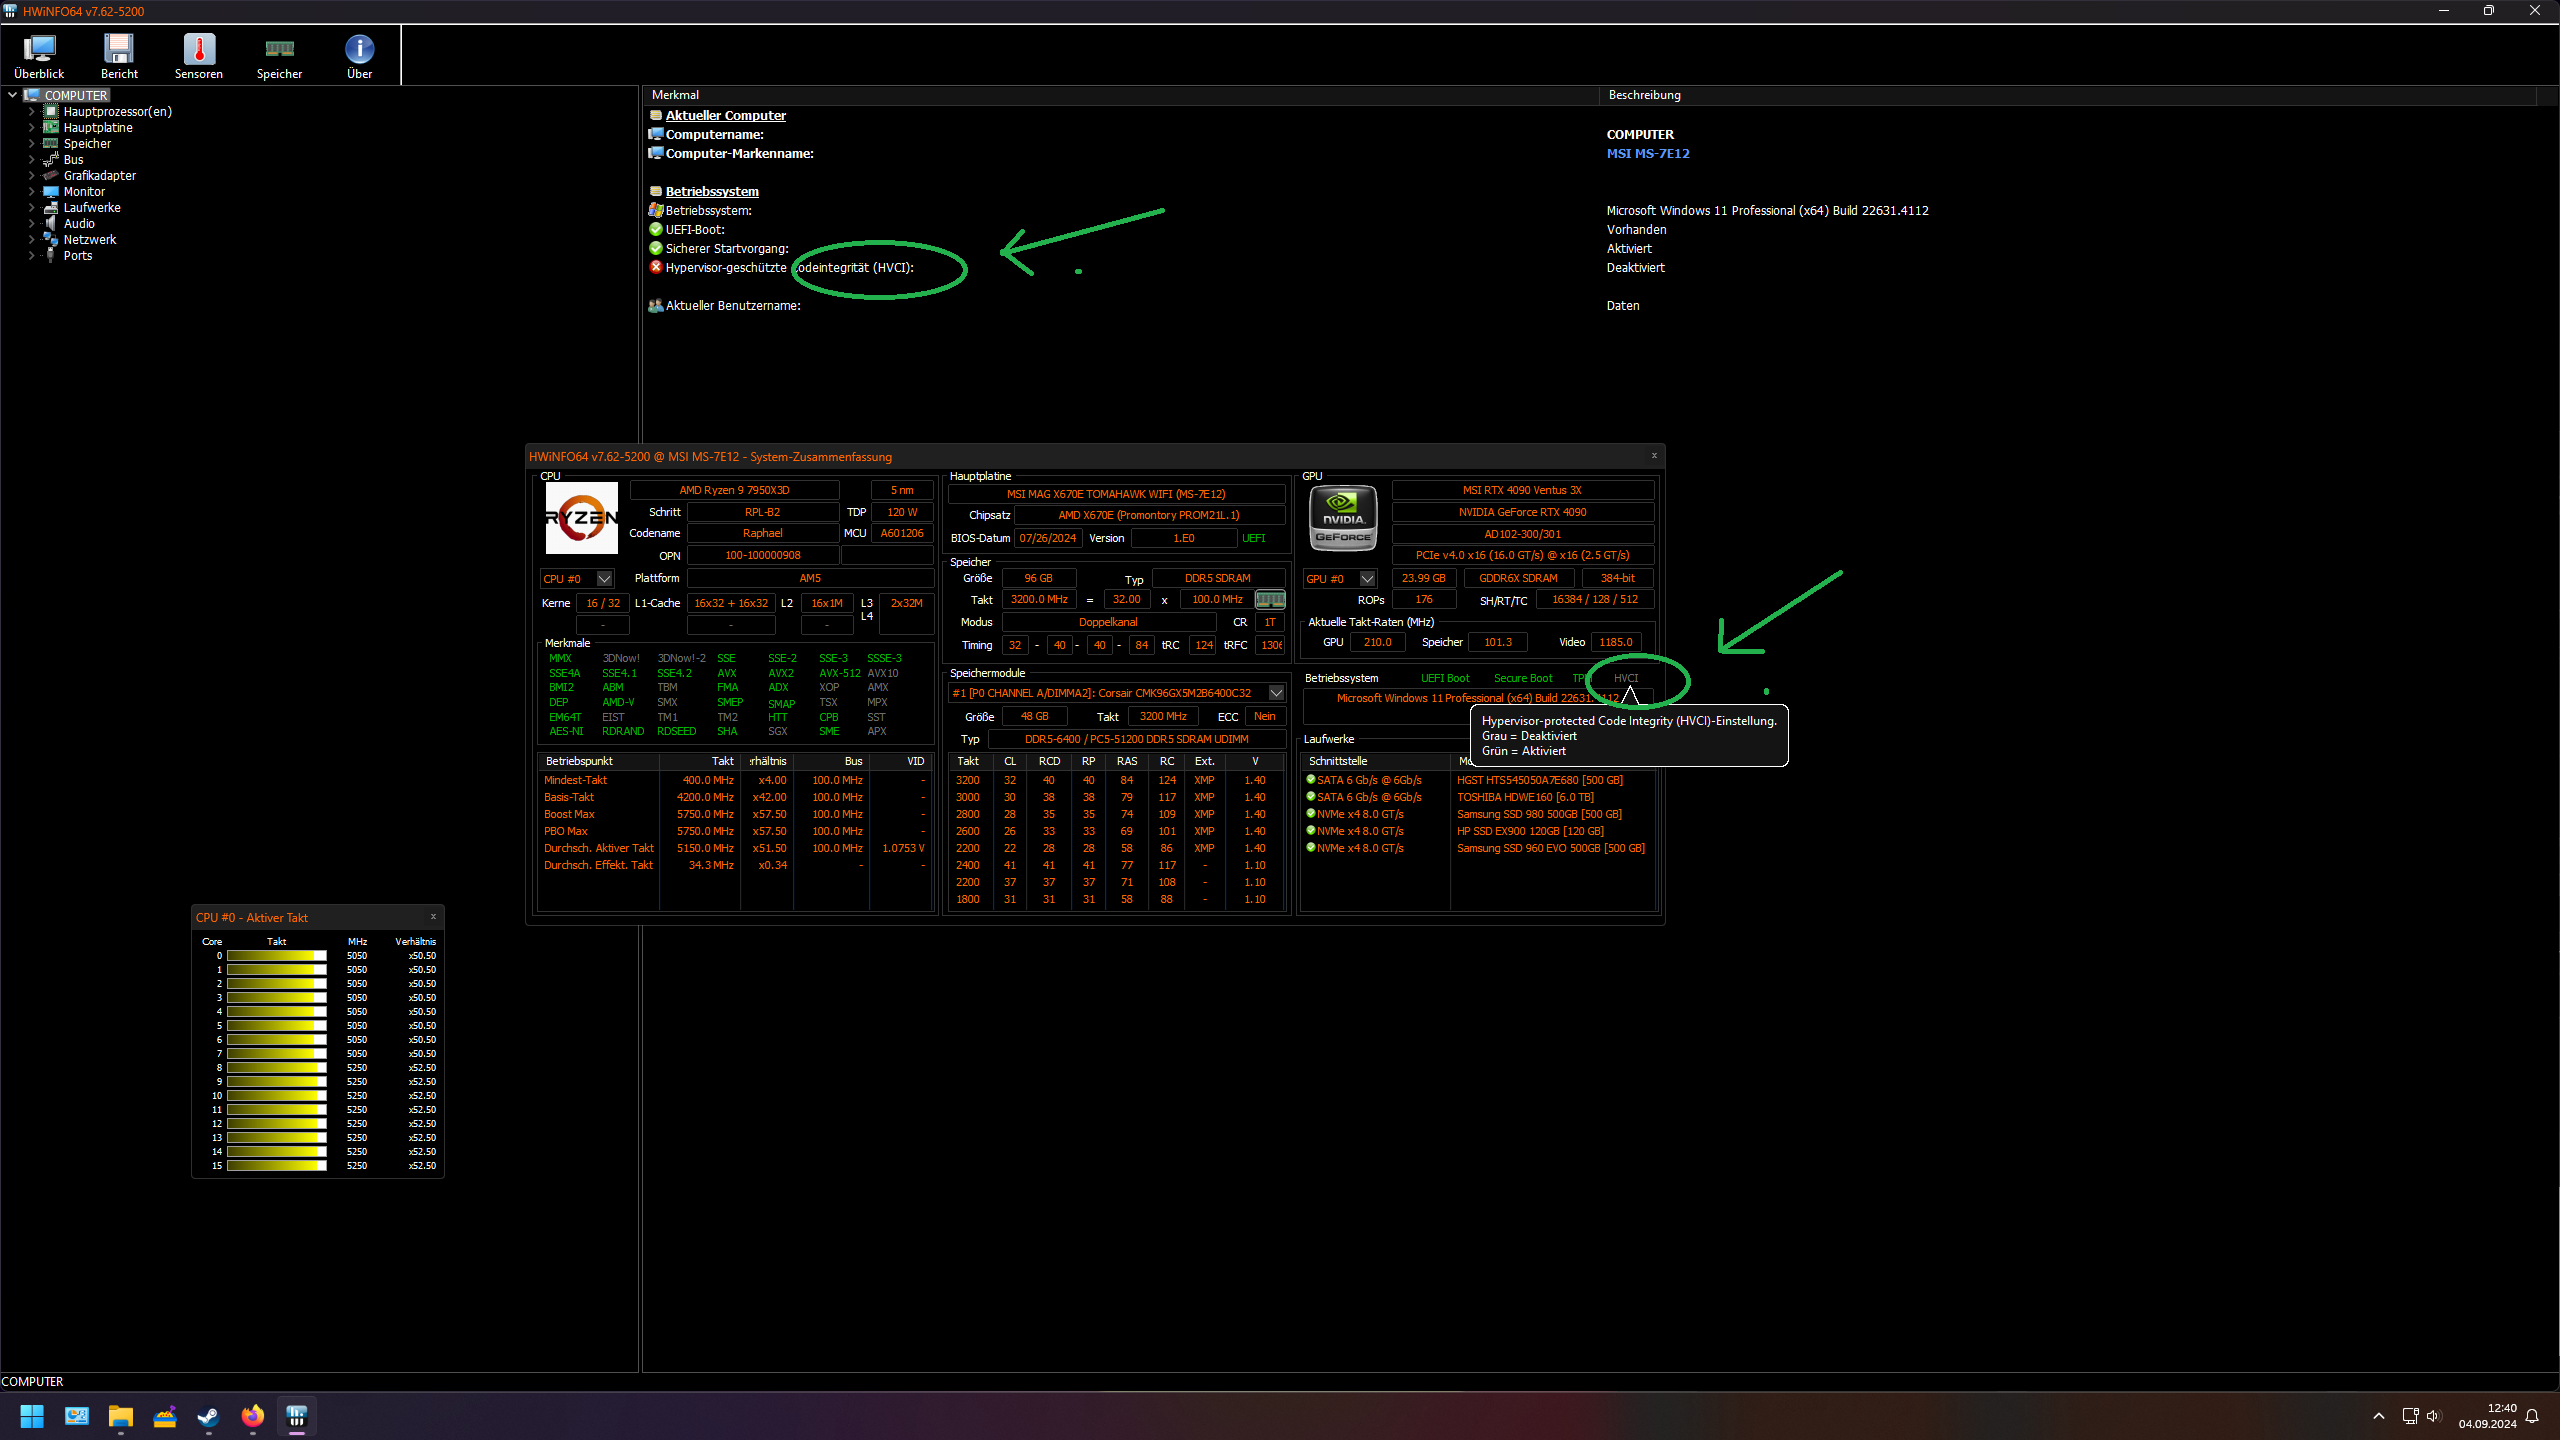Viewport: 2560px width, 1440px height.
Task: Switch to the Überblick overview
Action: pyautogui.click(x=39, y=55)
